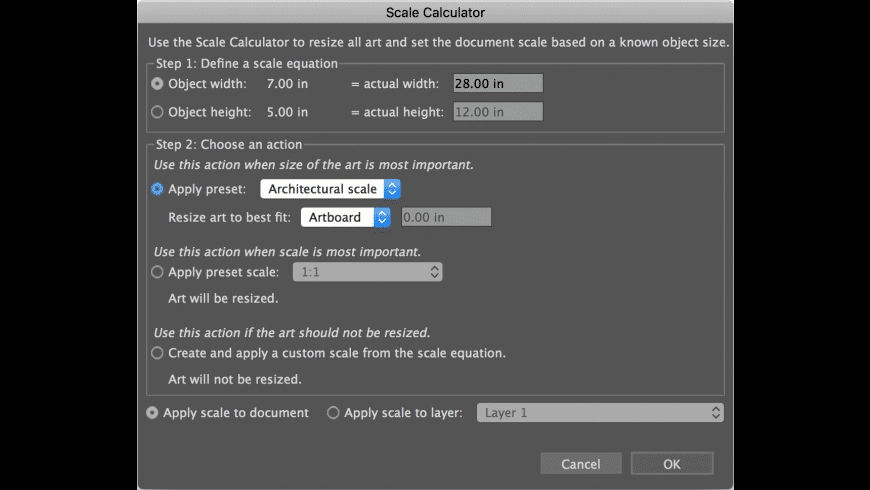Click the actual width field showing 28.00 in

(x=498, y=84)
